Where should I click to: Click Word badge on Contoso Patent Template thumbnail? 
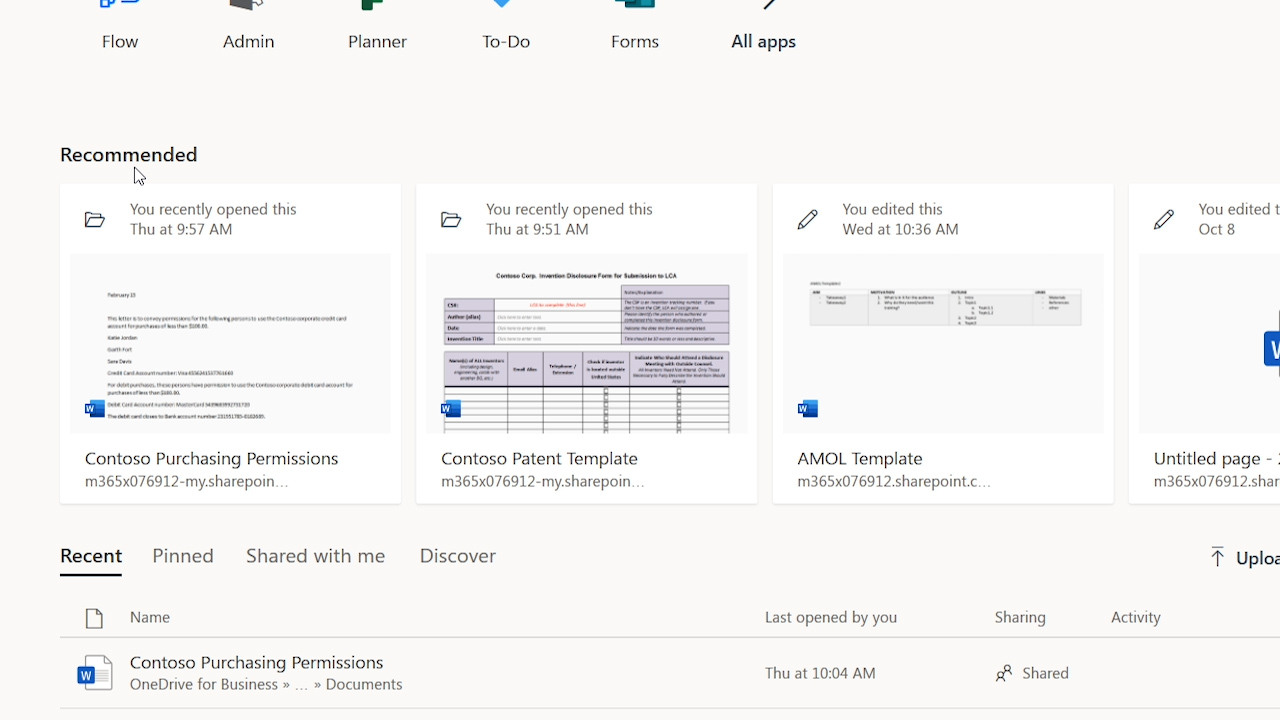pos(451,408)
